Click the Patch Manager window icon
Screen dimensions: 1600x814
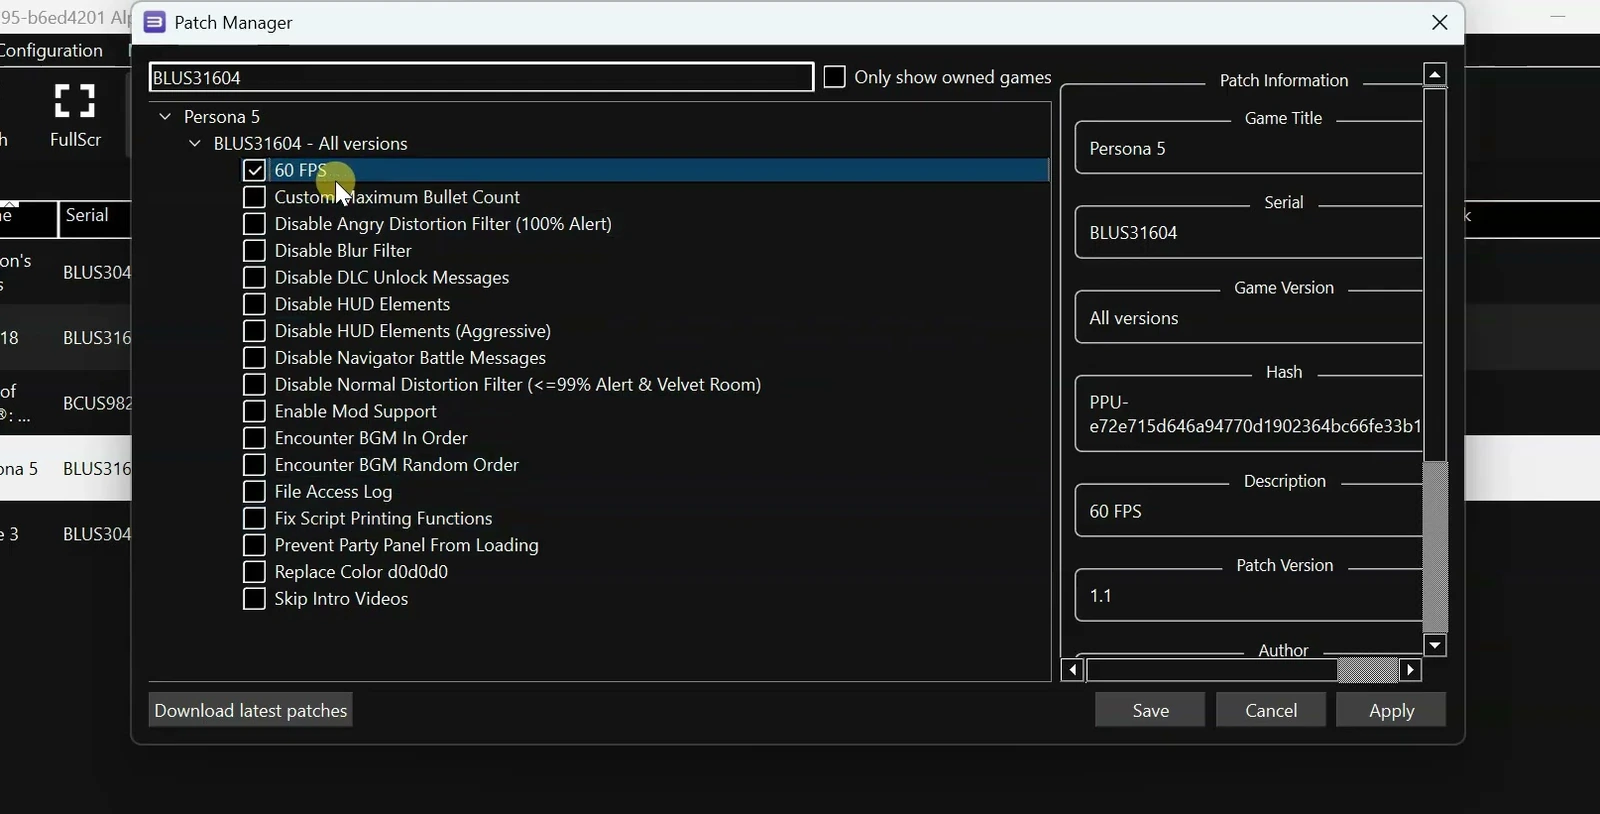coord(154,22)
